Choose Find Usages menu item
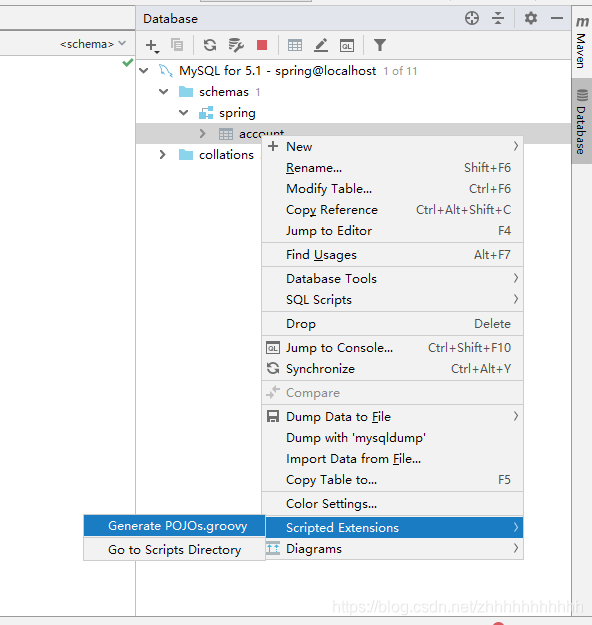Image resolution: width=592 pixels, height=625 pixels. [392, 255]
